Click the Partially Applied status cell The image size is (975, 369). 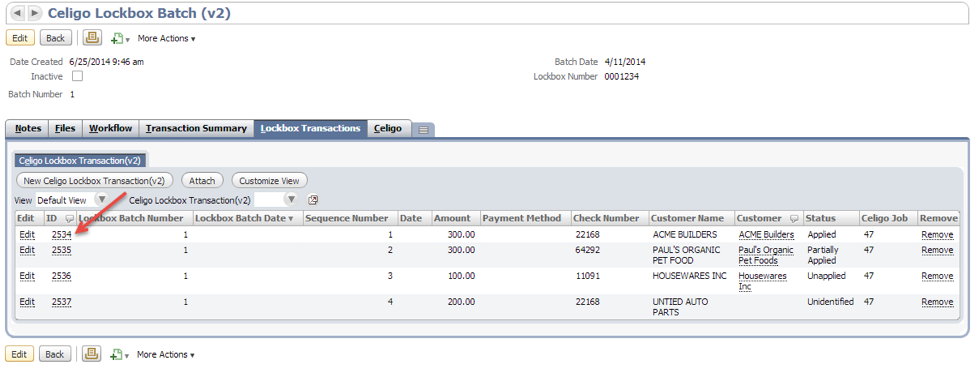(x=823, y=255)
